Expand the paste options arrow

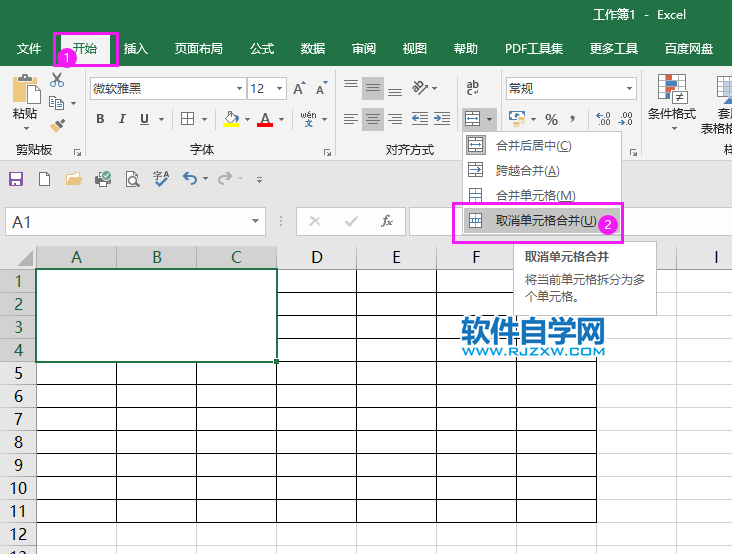click(x=26, y=128)
